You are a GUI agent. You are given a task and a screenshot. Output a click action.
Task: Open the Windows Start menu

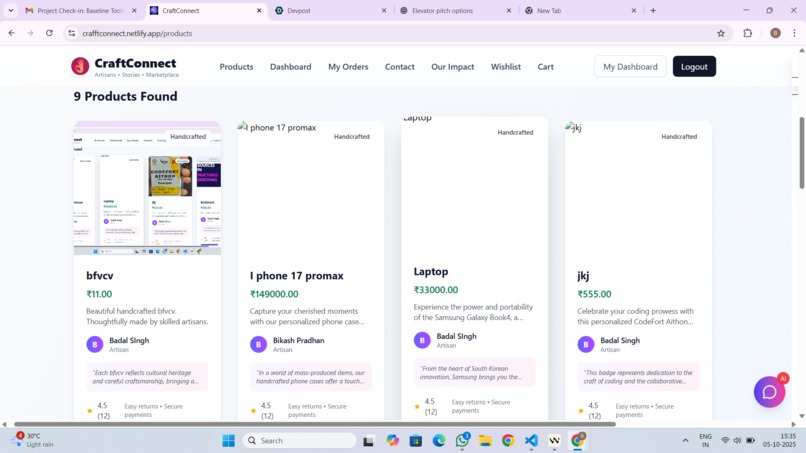(x=228, y=441)
